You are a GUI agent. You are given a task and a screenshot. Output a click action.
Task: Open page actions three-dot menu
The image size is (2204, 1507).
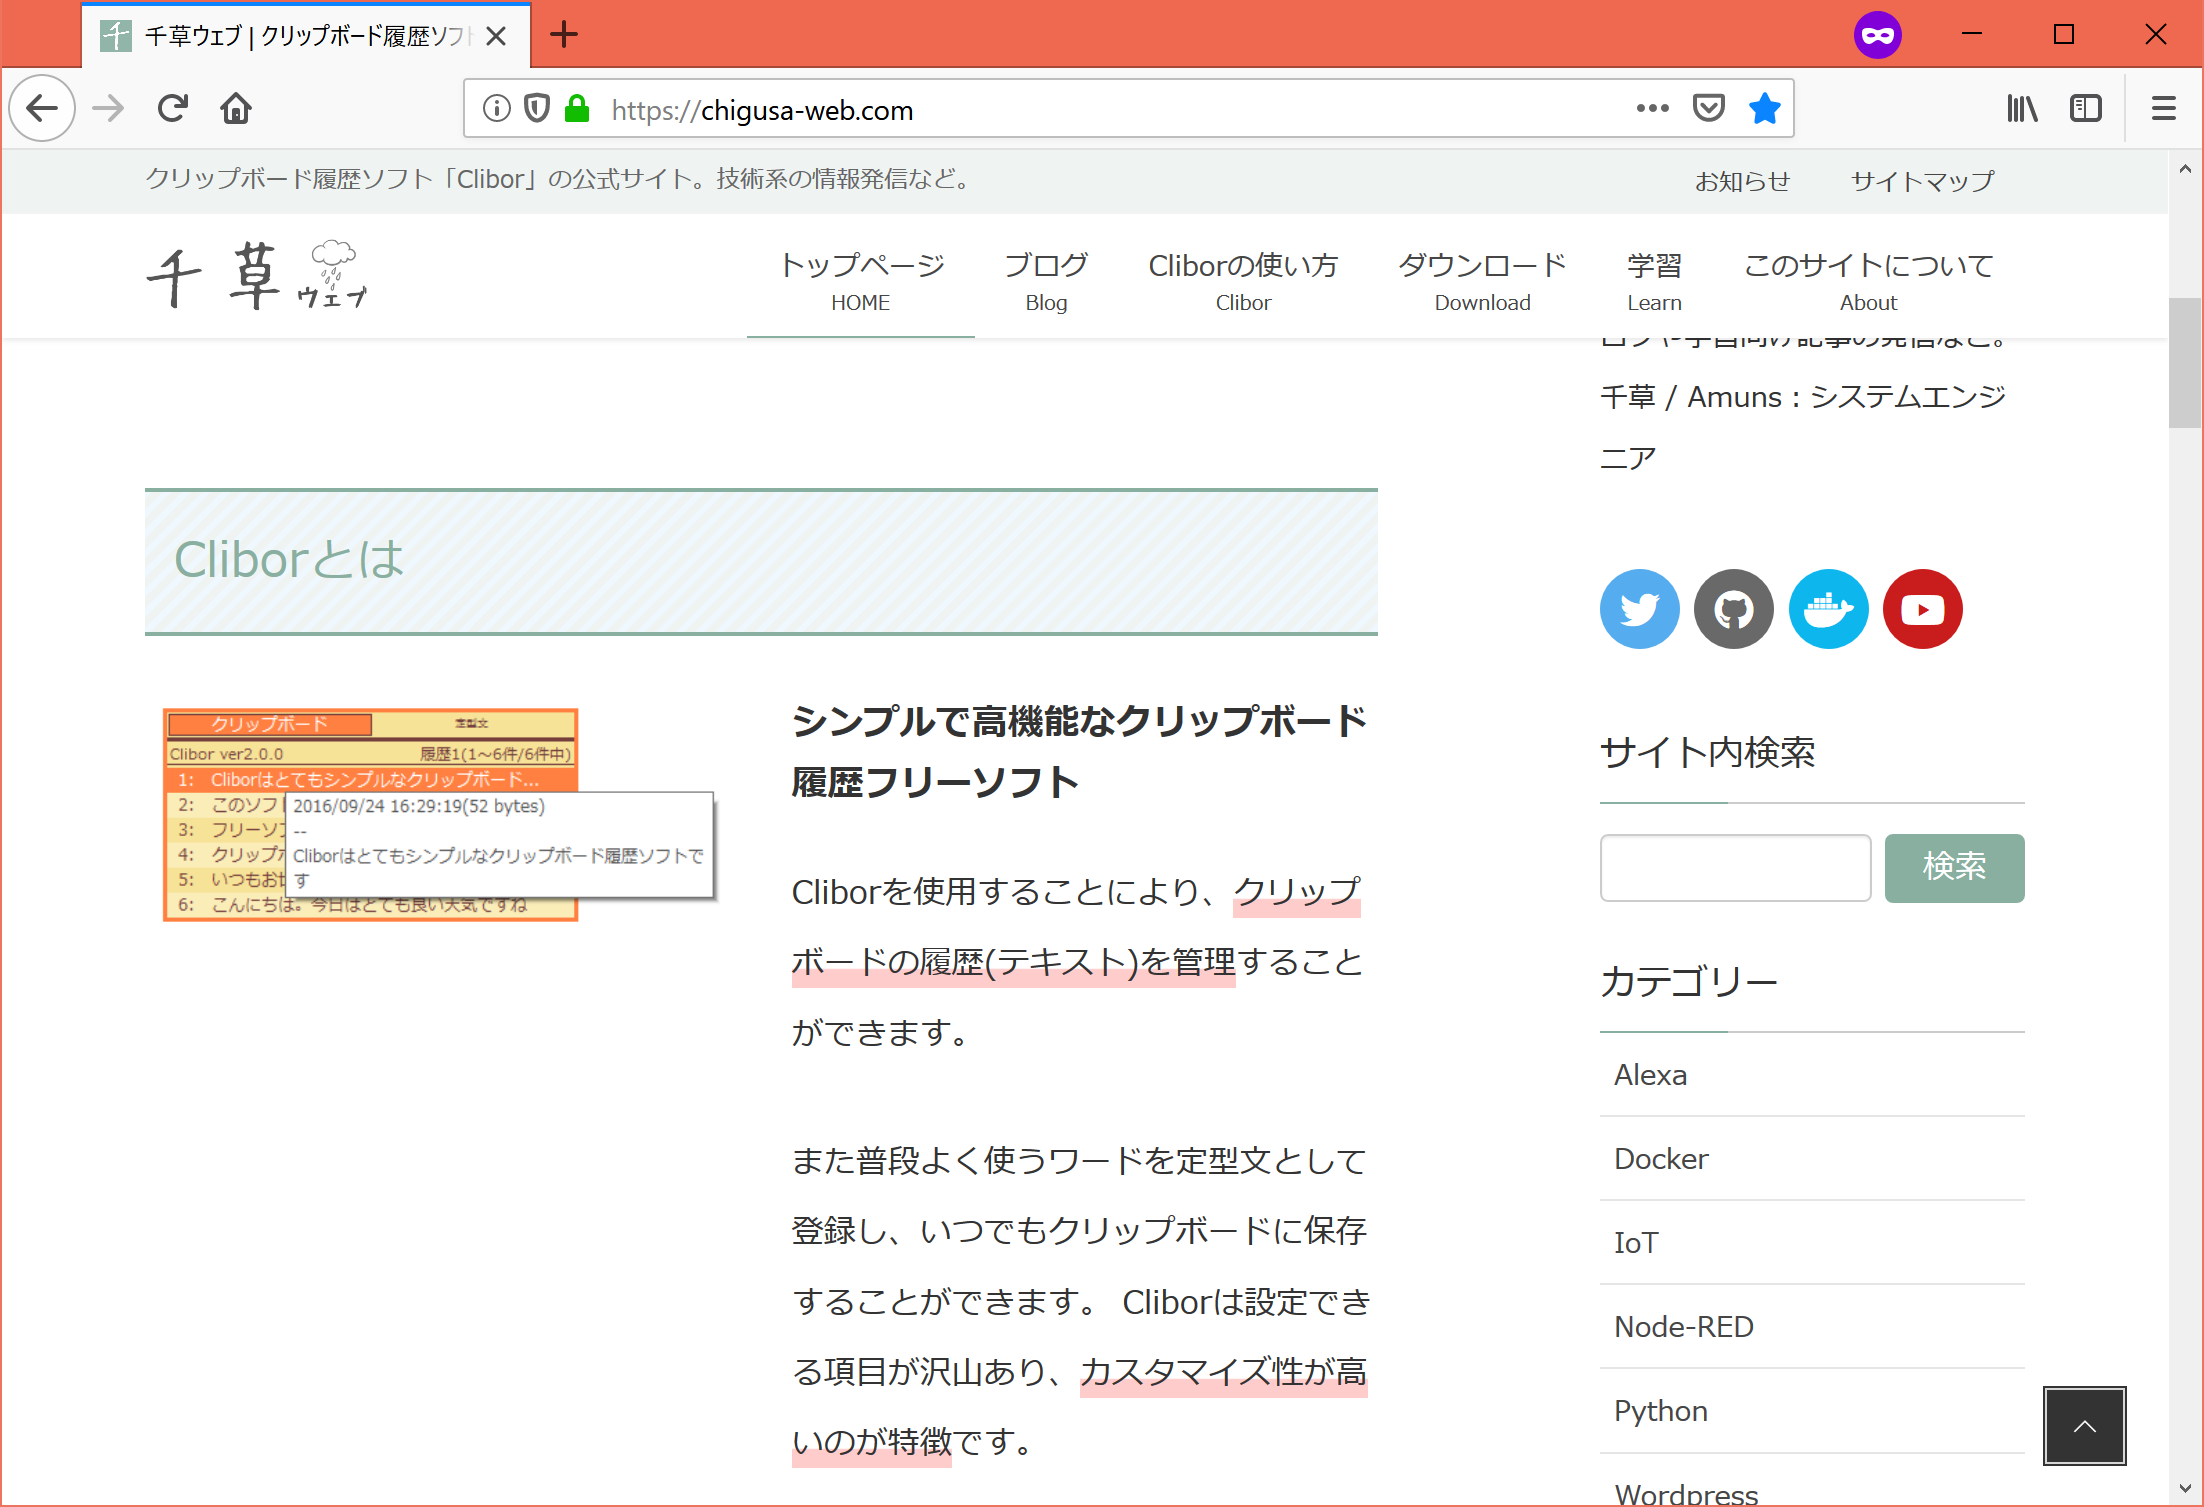click(1652, 108)
